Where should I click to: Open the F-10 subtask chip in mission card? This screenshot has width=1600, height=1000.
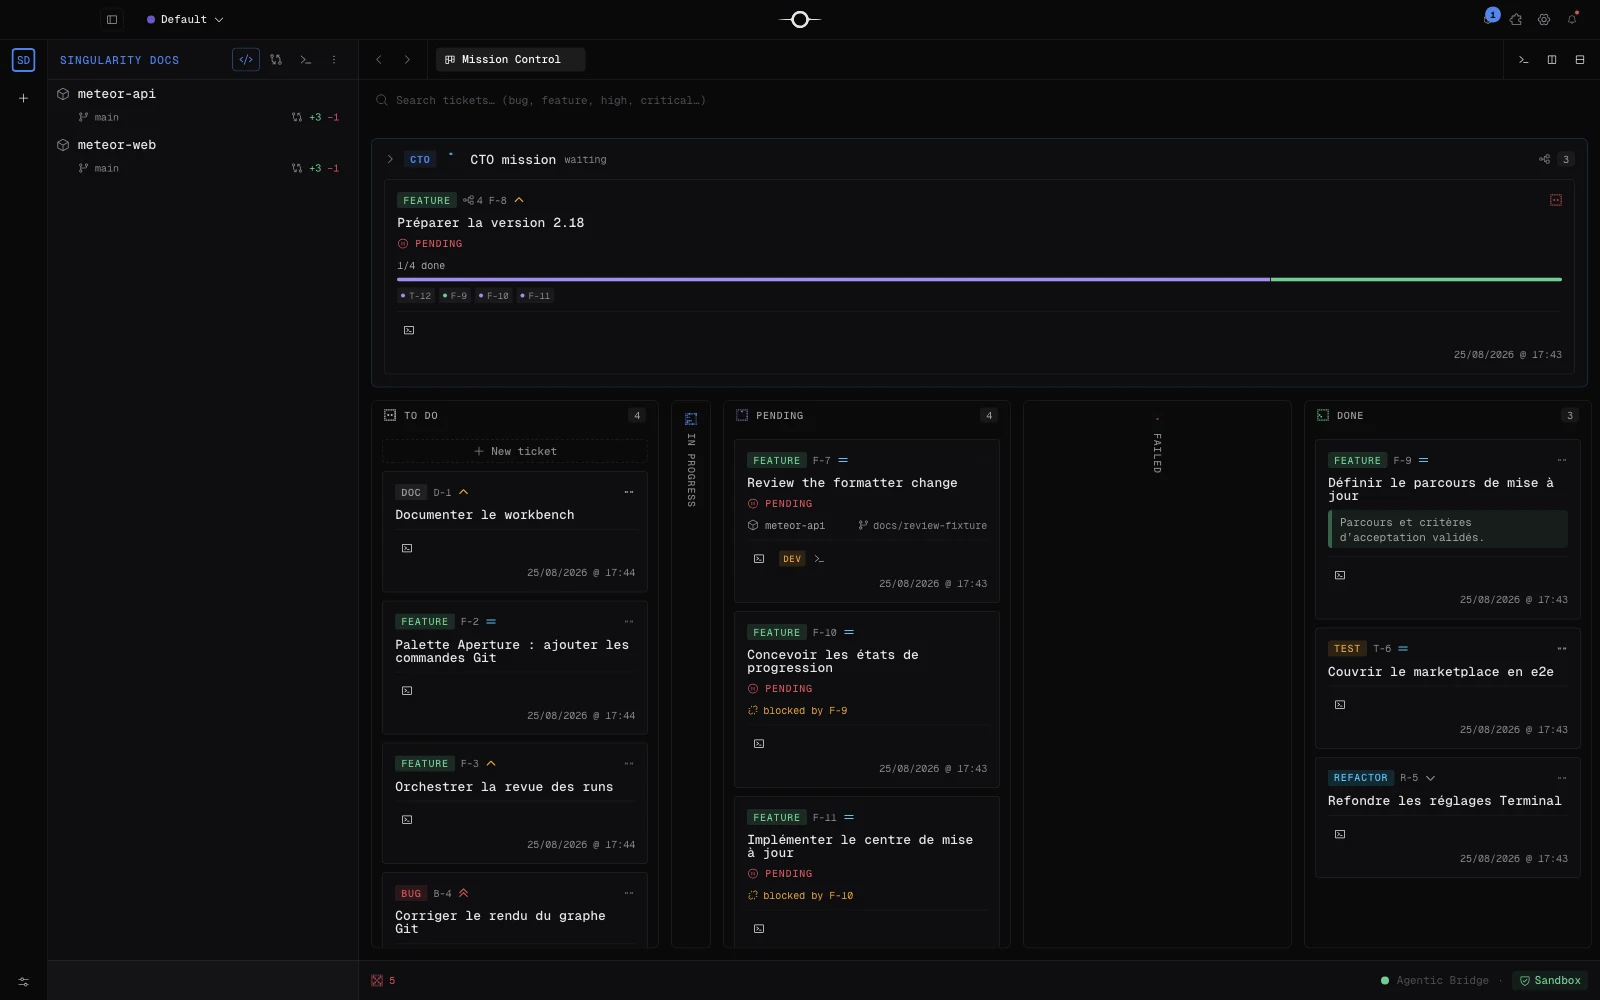(494, 296)
